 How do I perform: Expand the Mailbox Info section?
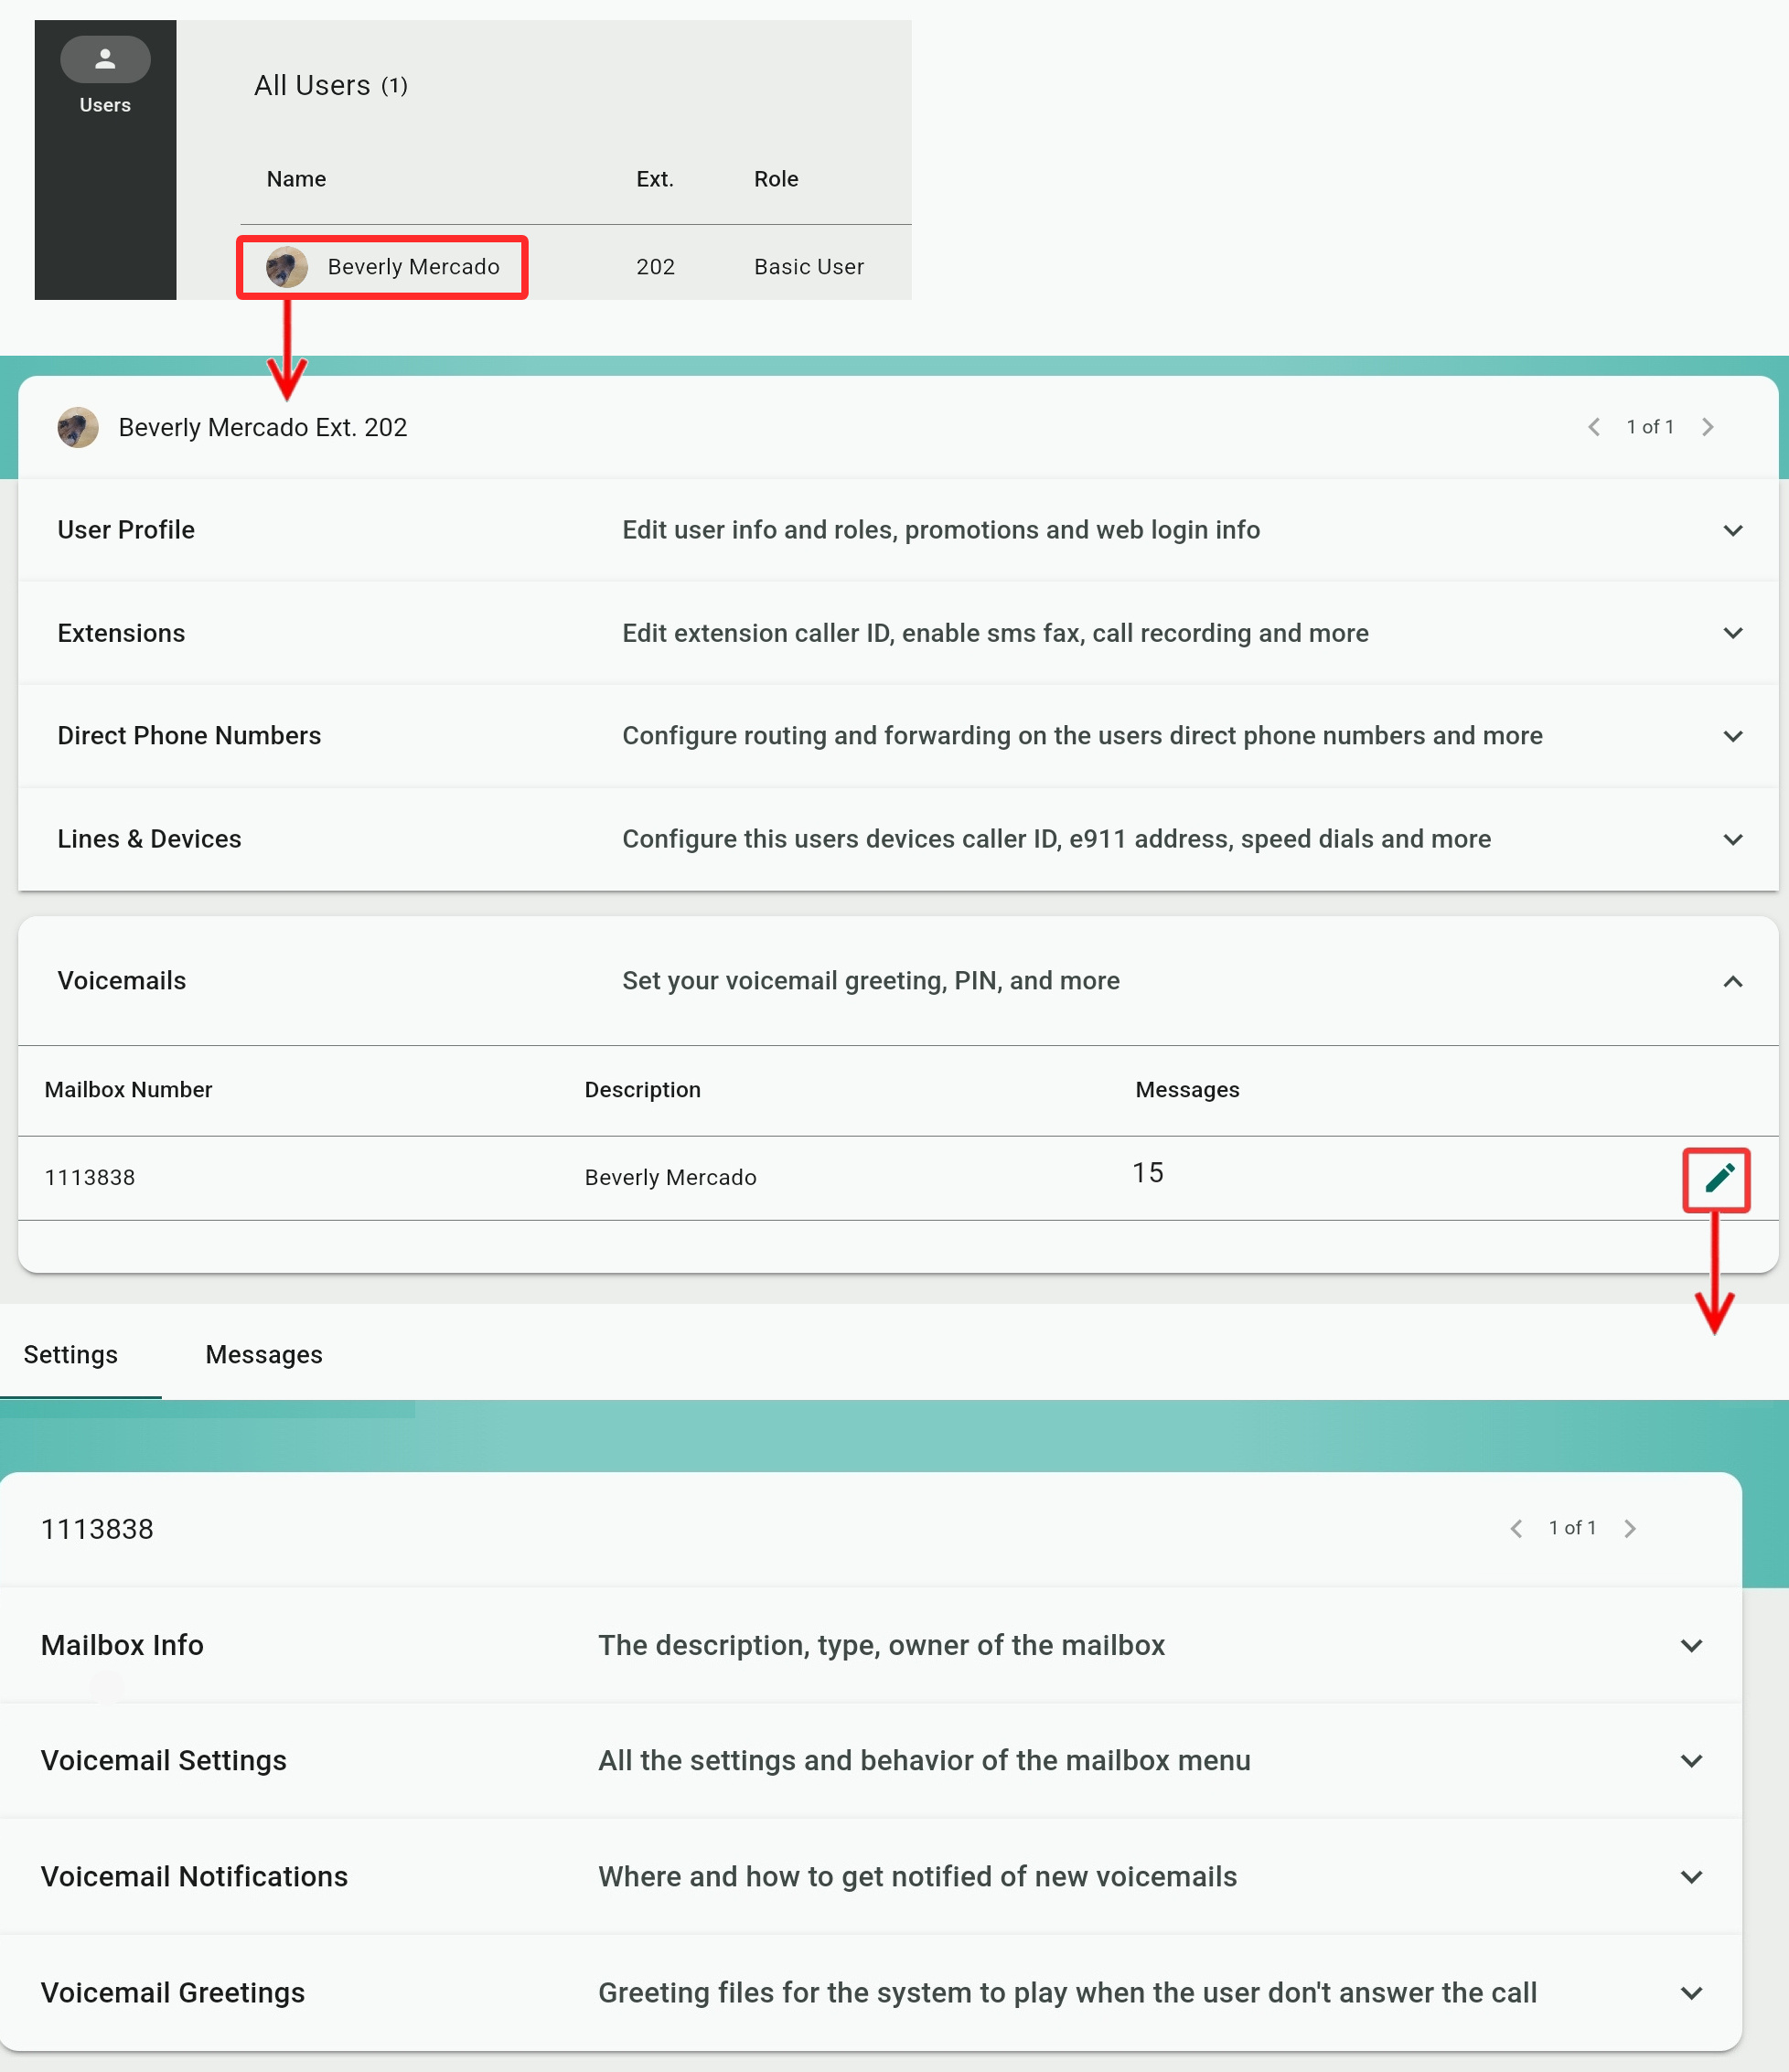tap(1691, 1645)
